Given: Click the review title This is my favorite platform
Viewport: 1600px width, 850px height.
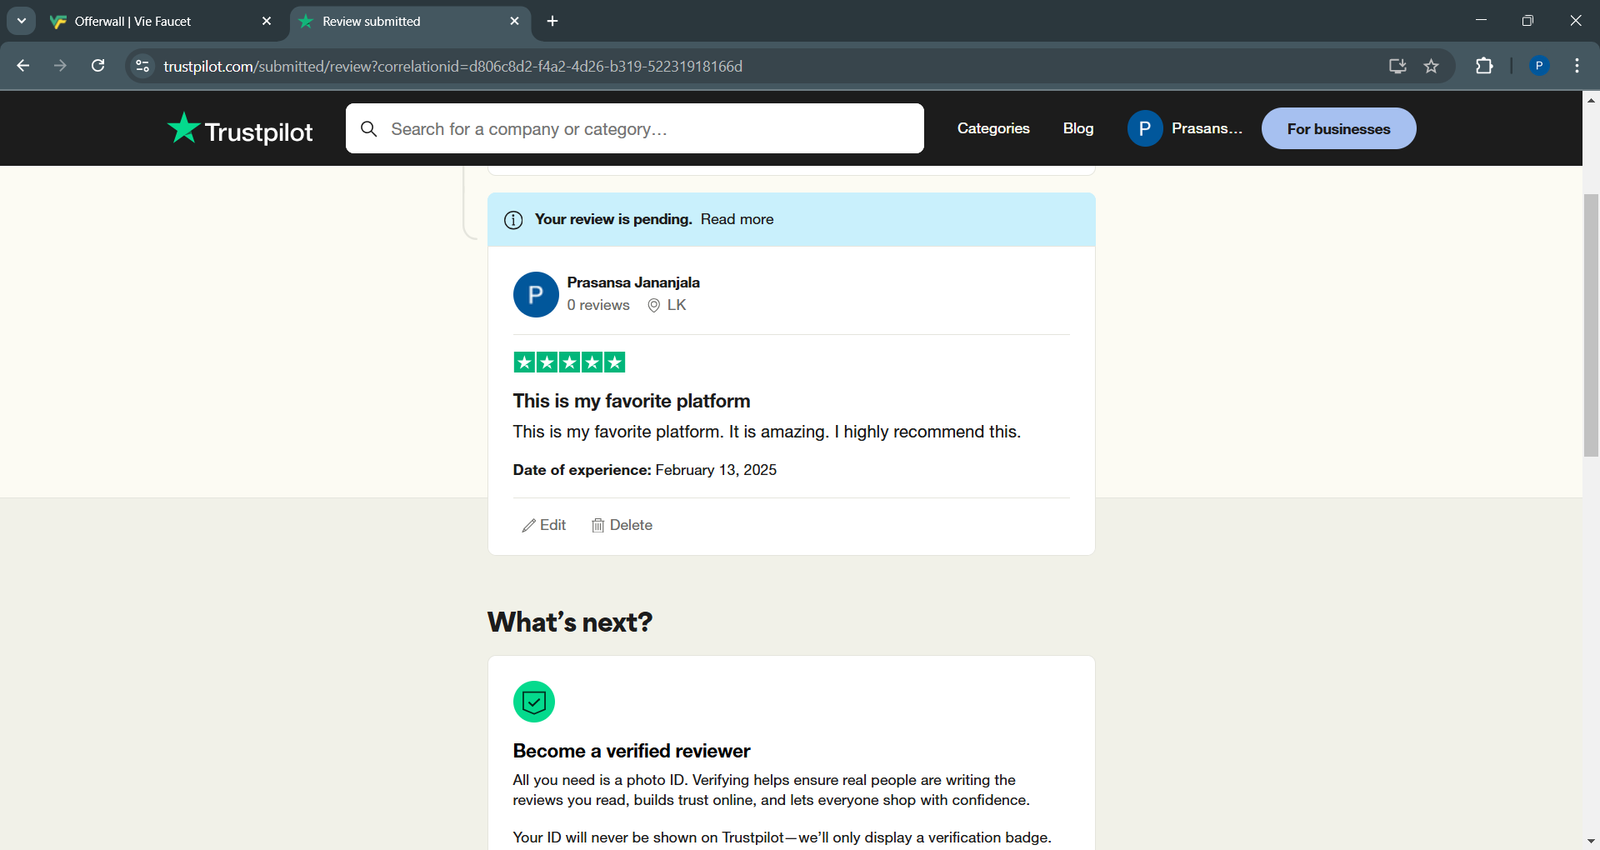Looking at the screenshot, I should [x=631, y=401].
